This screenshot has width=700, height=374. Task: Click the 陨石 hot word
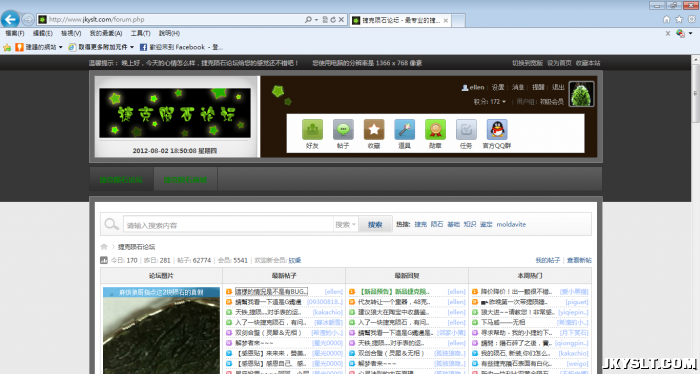point(437,224)
